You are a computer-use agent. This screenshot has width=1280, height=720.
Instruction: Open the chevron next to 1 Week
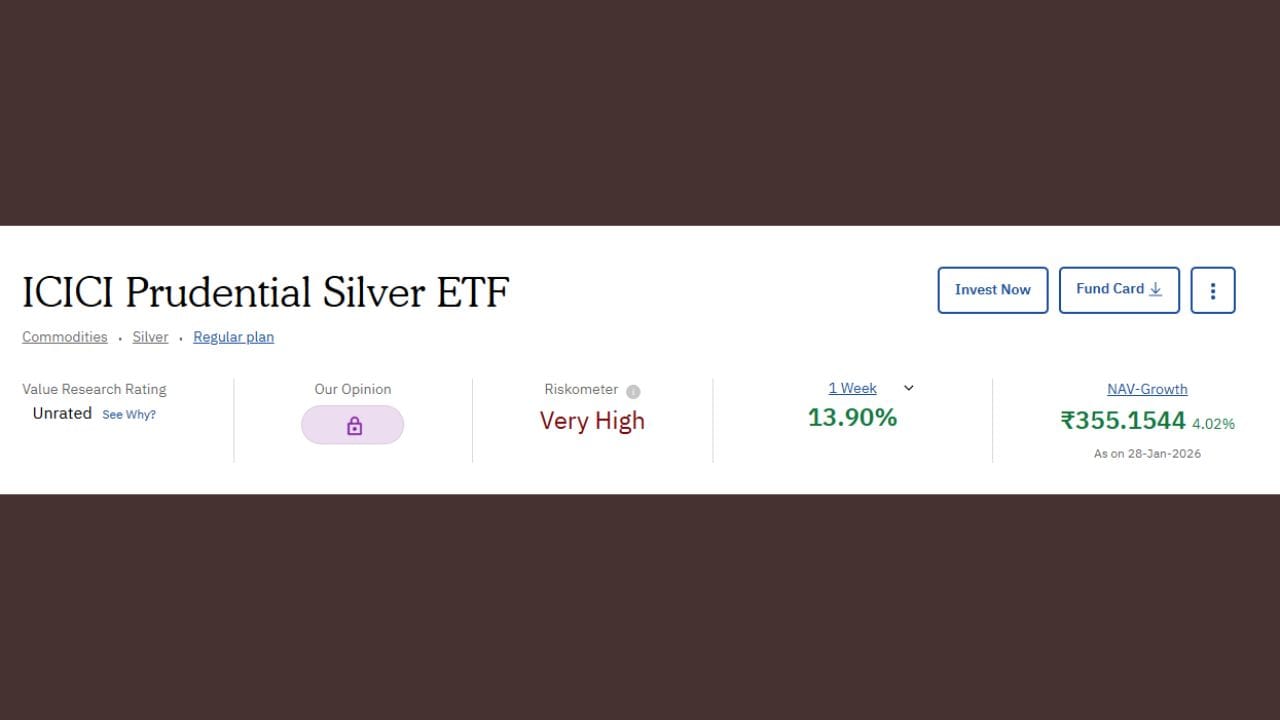(x=908, y=388)
